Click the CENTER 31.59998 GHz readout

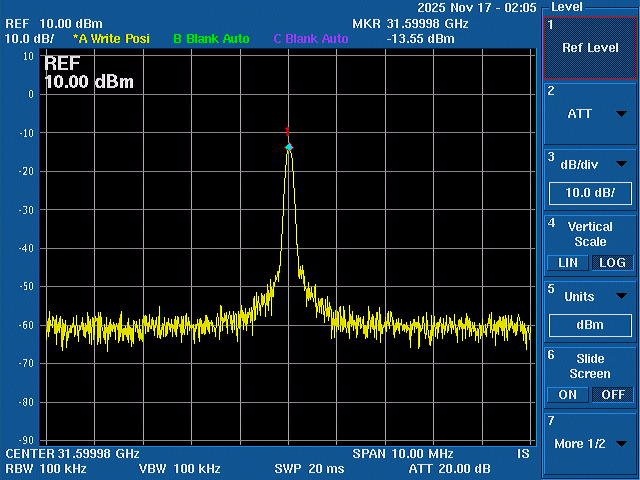click(x=71, y=454)
